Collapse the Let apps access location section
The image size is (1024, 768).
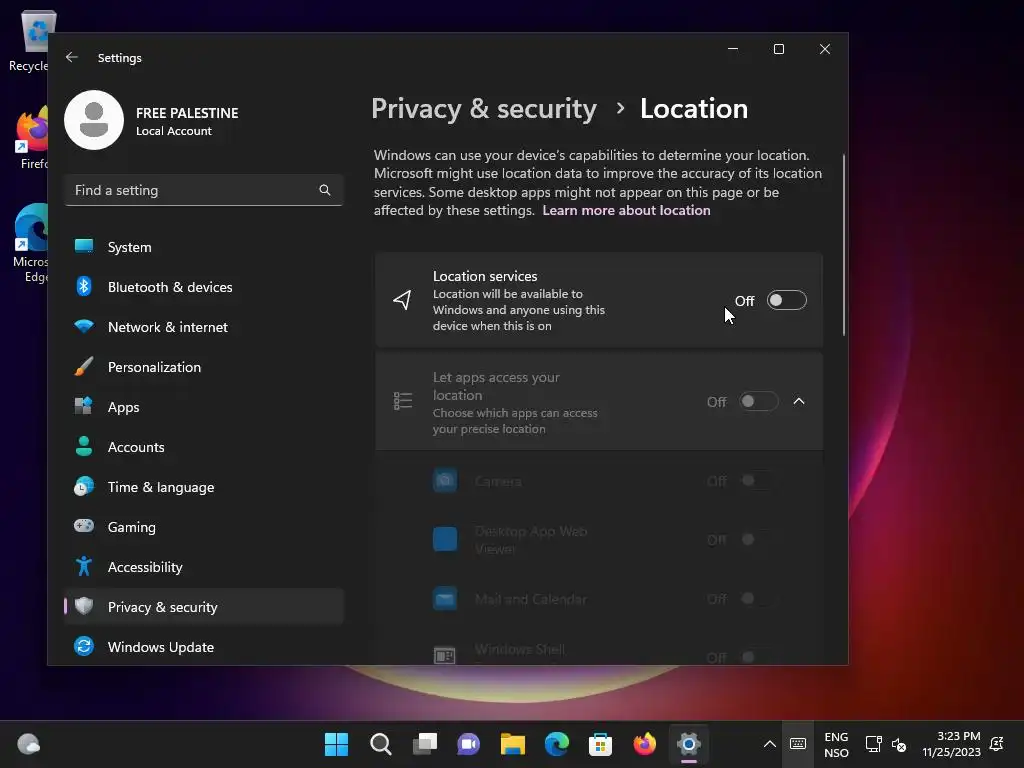coord(799,401)
